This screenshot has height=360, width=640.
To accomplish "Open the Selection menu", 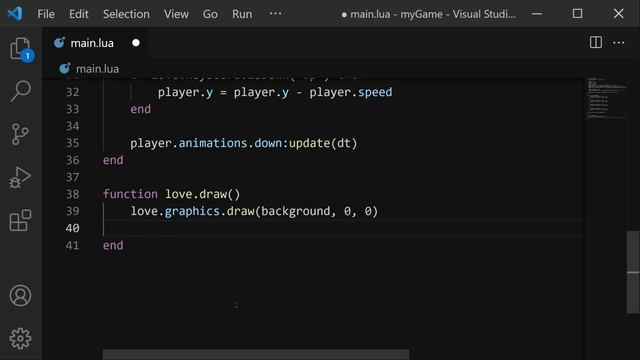I will tap(126, 14).
